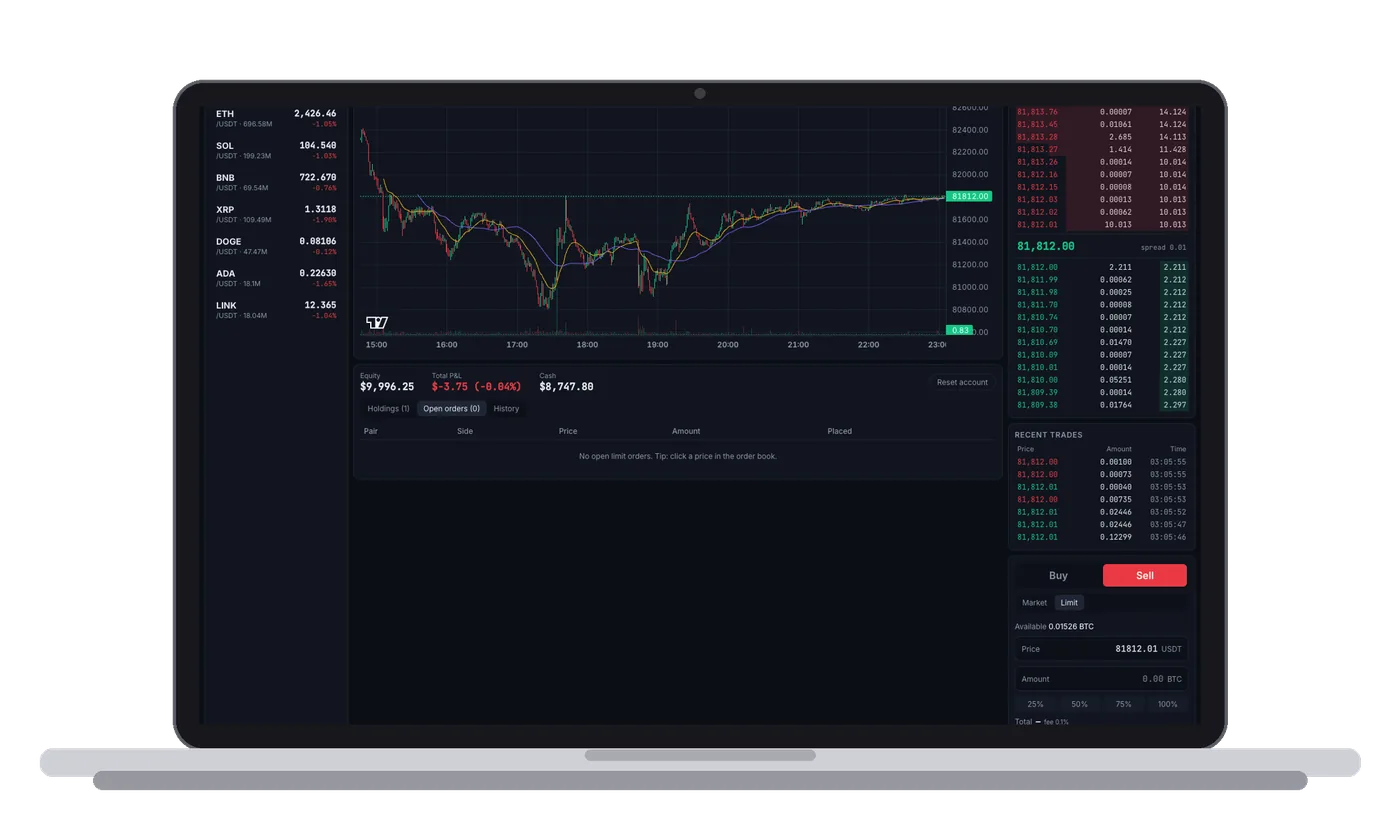Click the Side column header
Screen dimensions: 1400x840
point(465,431)
